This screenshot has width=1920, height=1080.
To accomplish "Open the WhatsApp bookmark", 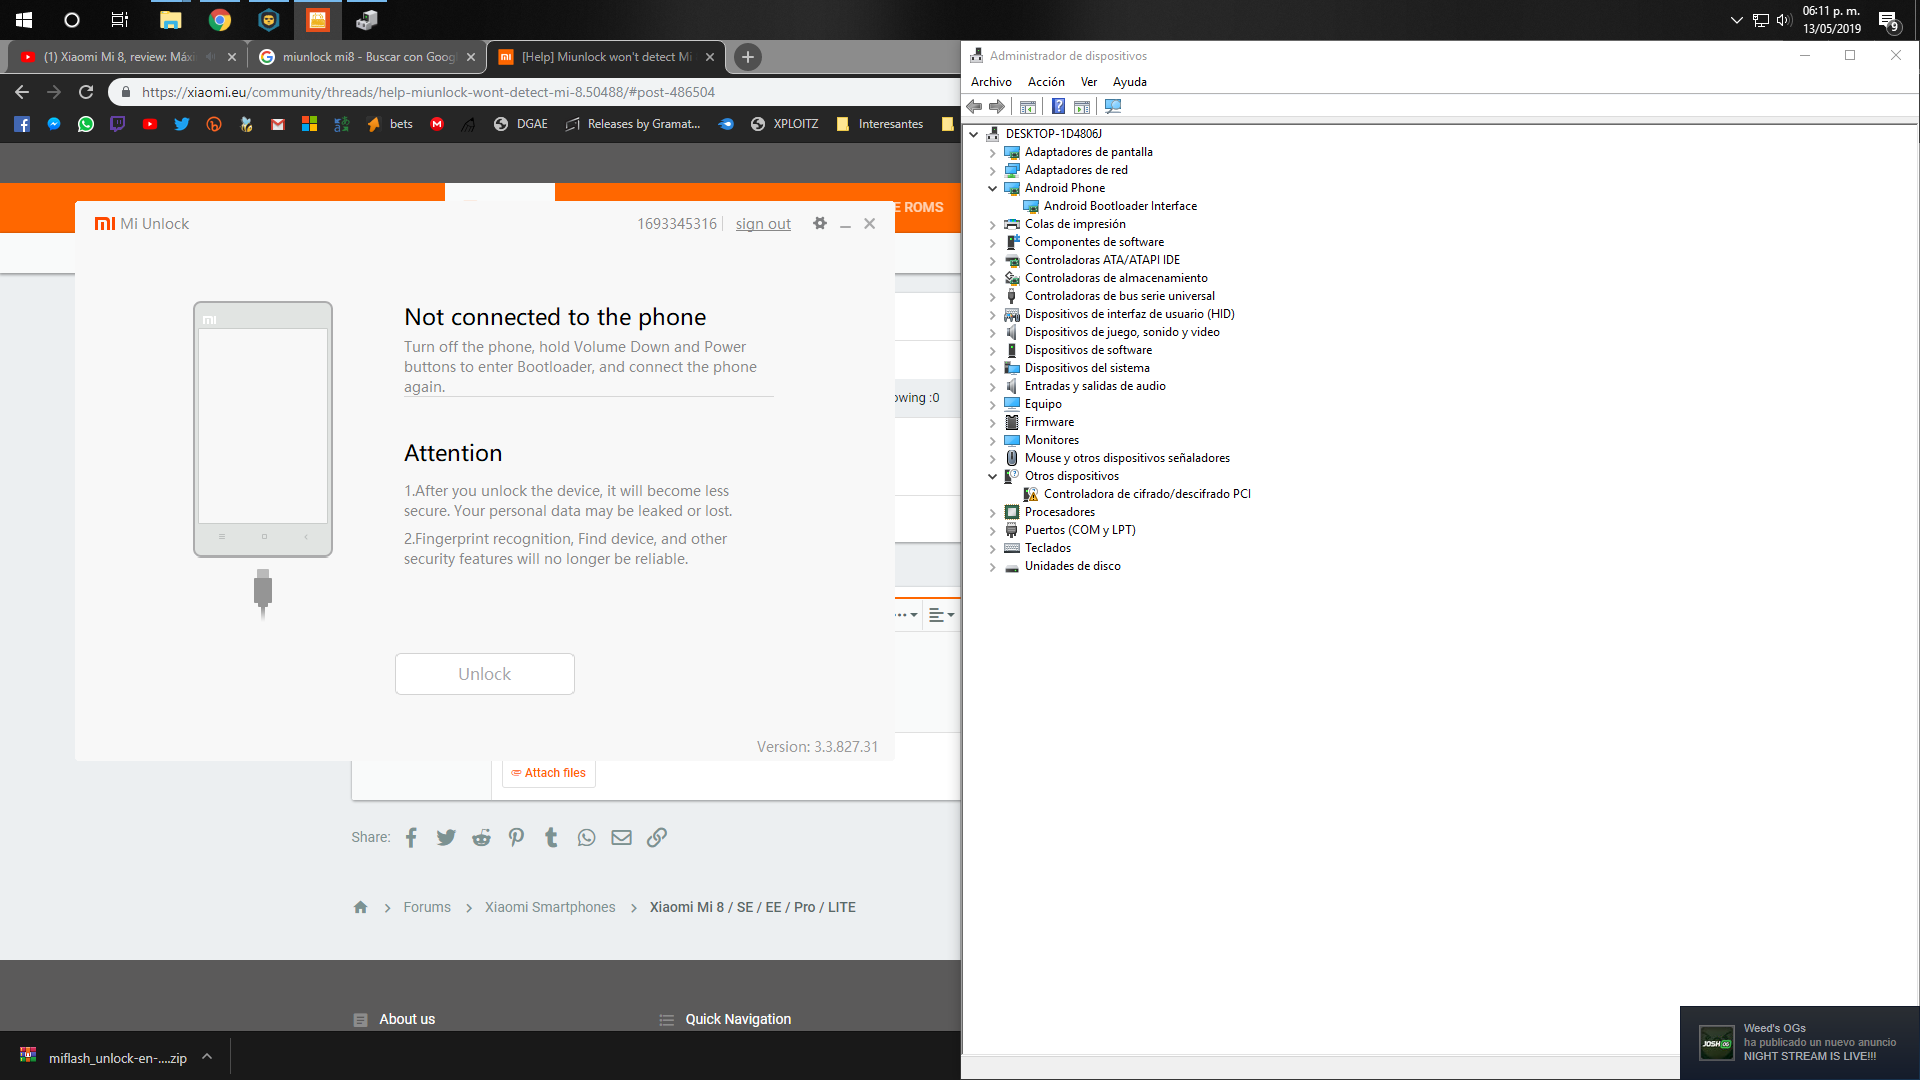I will click(x=86, y=124).
